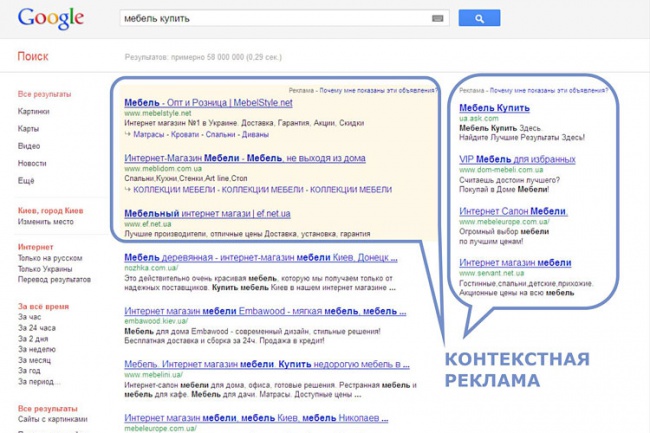650x433 pixels.
Task: Open right-side ad Интернет магазин мебели senant
Action: coord(515,263)
